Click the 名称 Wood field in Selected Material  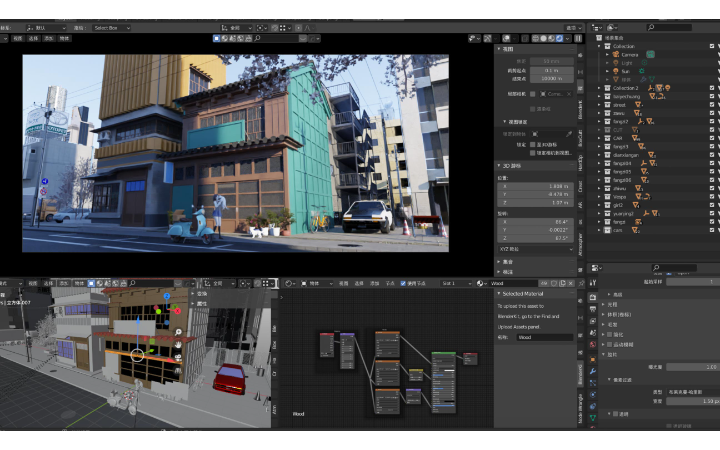click(x=545, y=337)
